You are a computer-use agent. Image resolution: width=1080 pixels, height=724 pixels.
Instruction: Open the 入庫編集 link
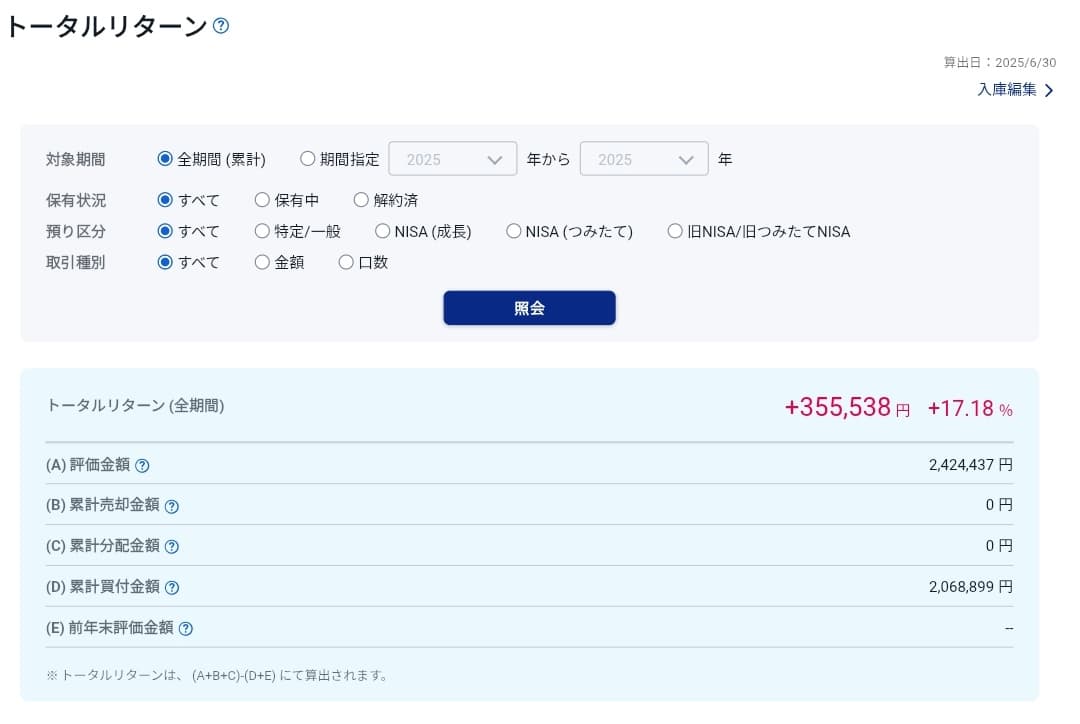(x=1007, y=90)
